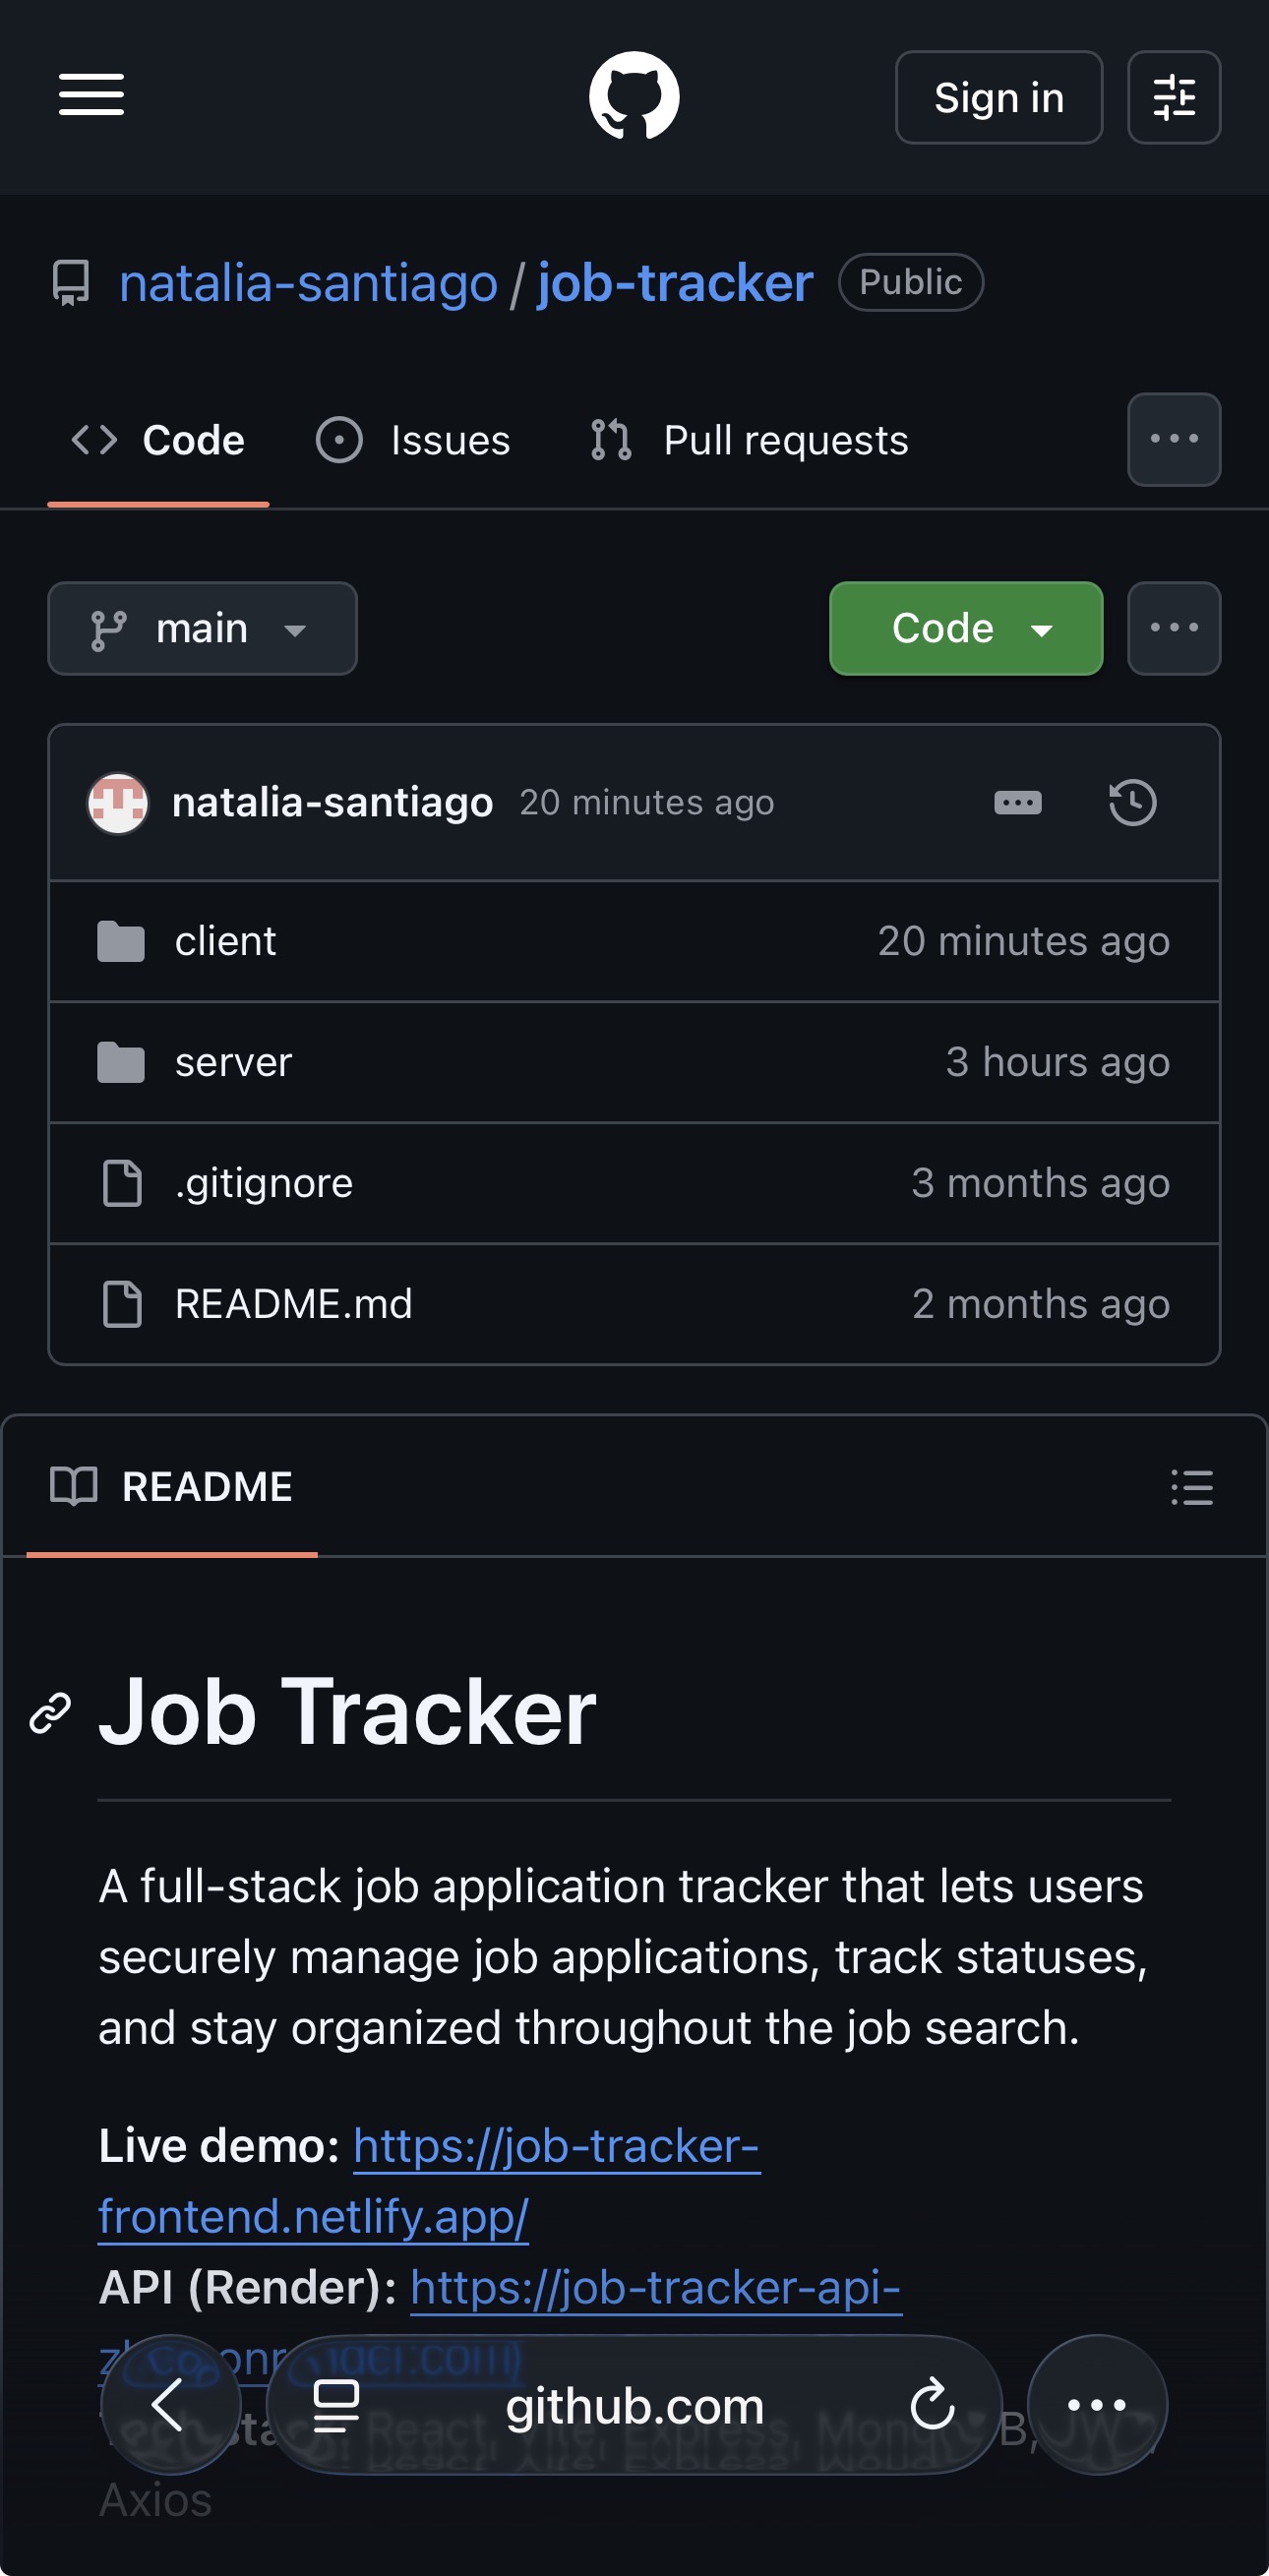
Task: Switch to Pull requests tab
Action: (x=749, y=441)
